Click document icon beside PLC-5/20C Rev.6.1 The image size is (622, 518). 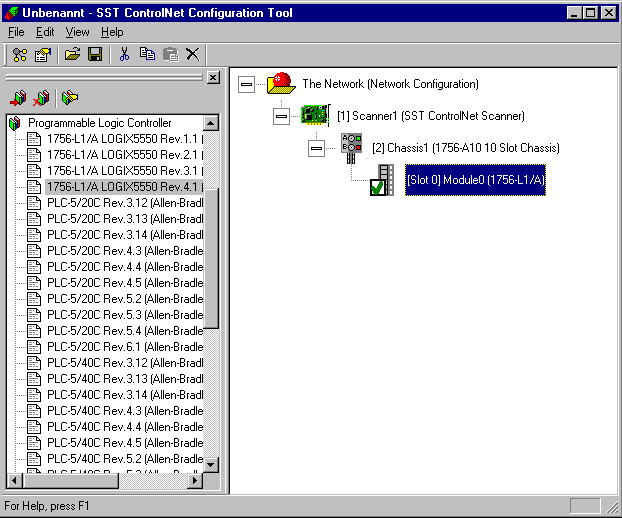(34, 347)
